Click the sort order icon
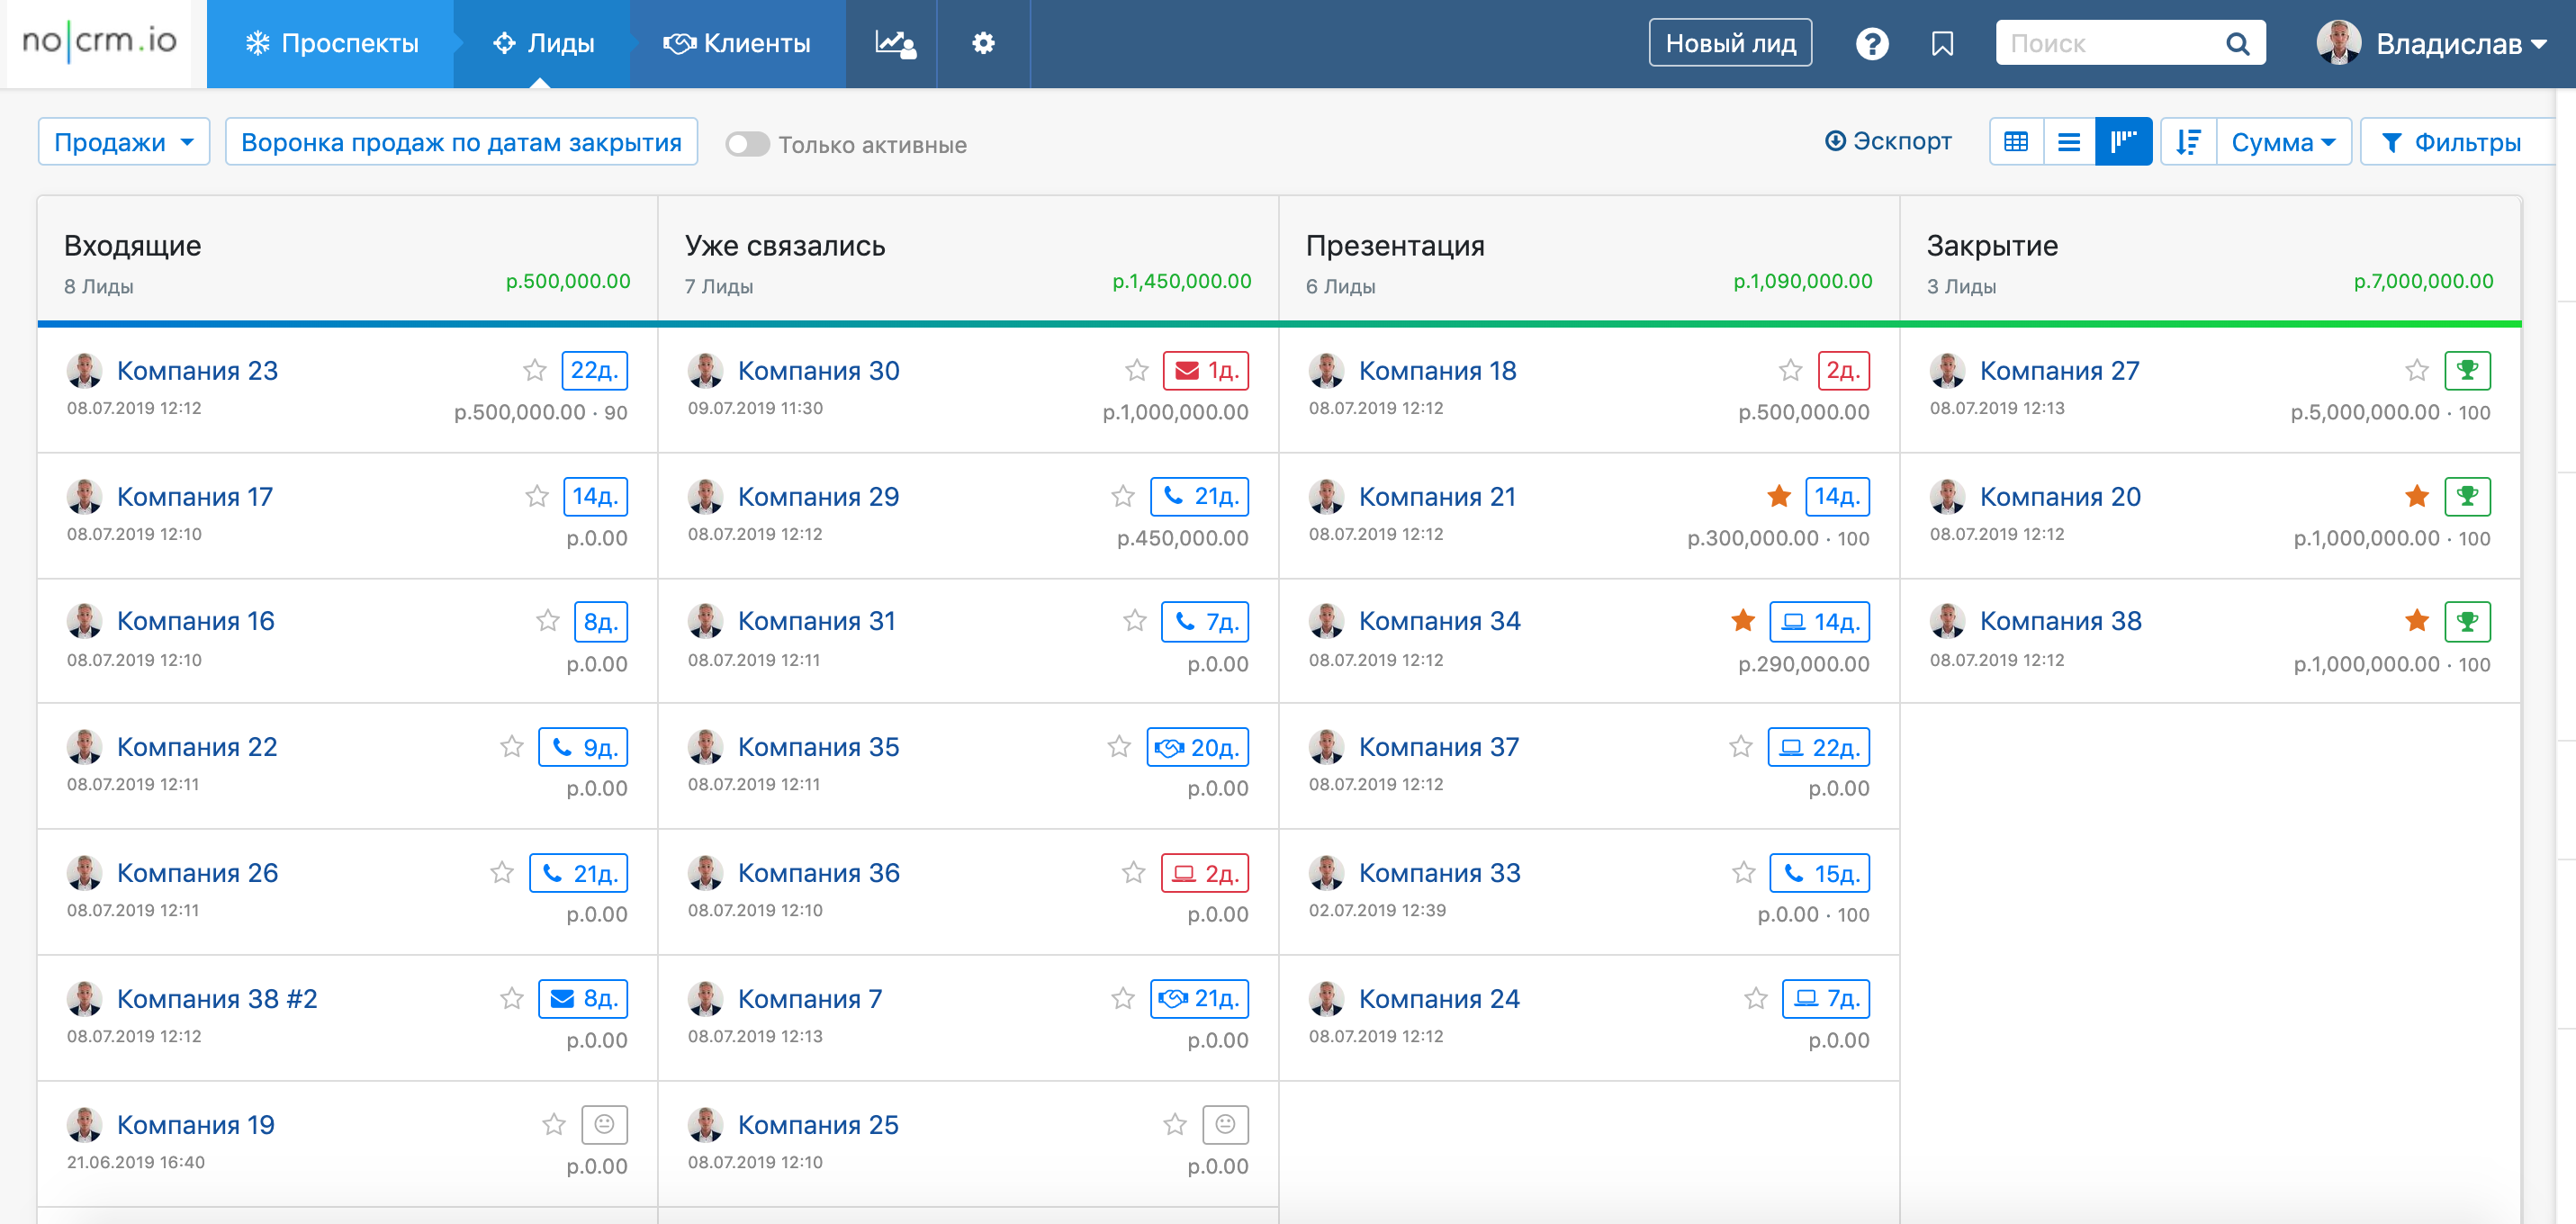Image resolution: width=2576 pixels, height=1224 pixels. (2188, 142)
